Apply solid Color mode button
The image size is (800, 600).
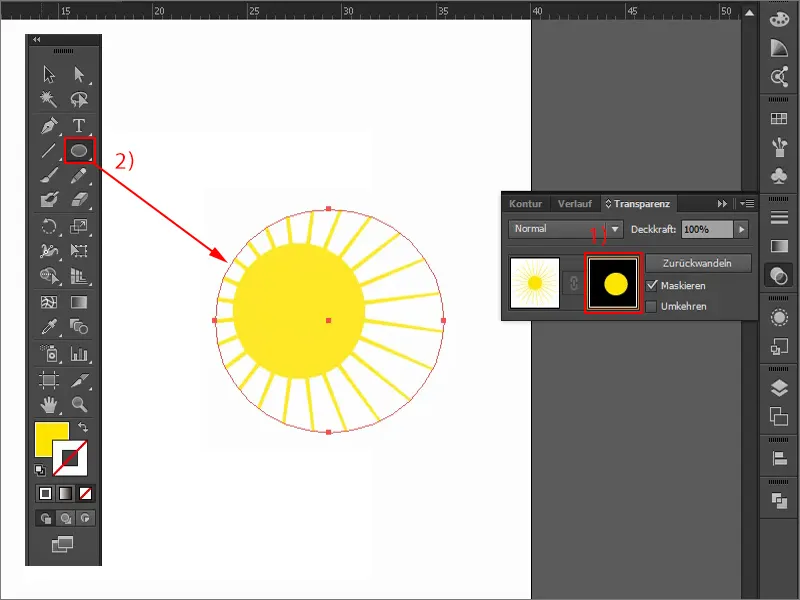45,493
